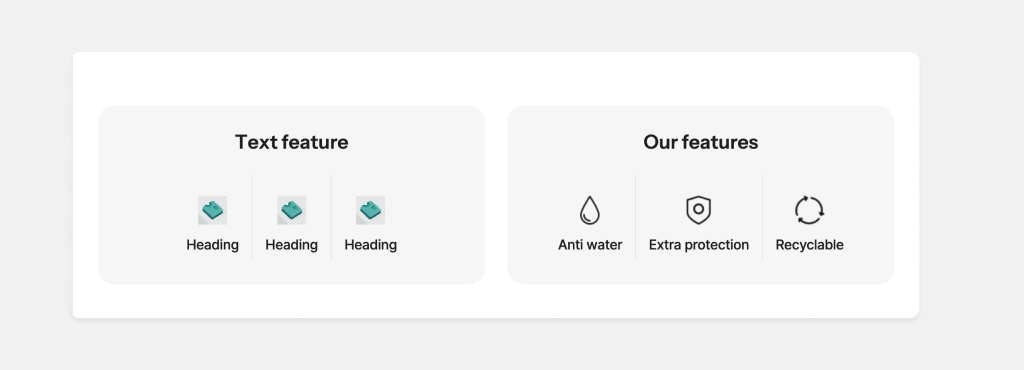The image size is (1024, 370).
Task: Click the Anti water label
Action: tap(590, 245)
